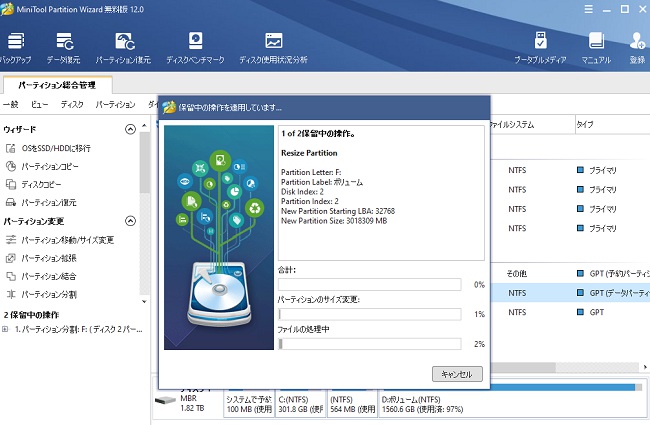Image resolution: width=650 pixels, height=425 pixels.
Task: Select the 564 MB (NTFS) partition block
Action: [x=352, y=403]
